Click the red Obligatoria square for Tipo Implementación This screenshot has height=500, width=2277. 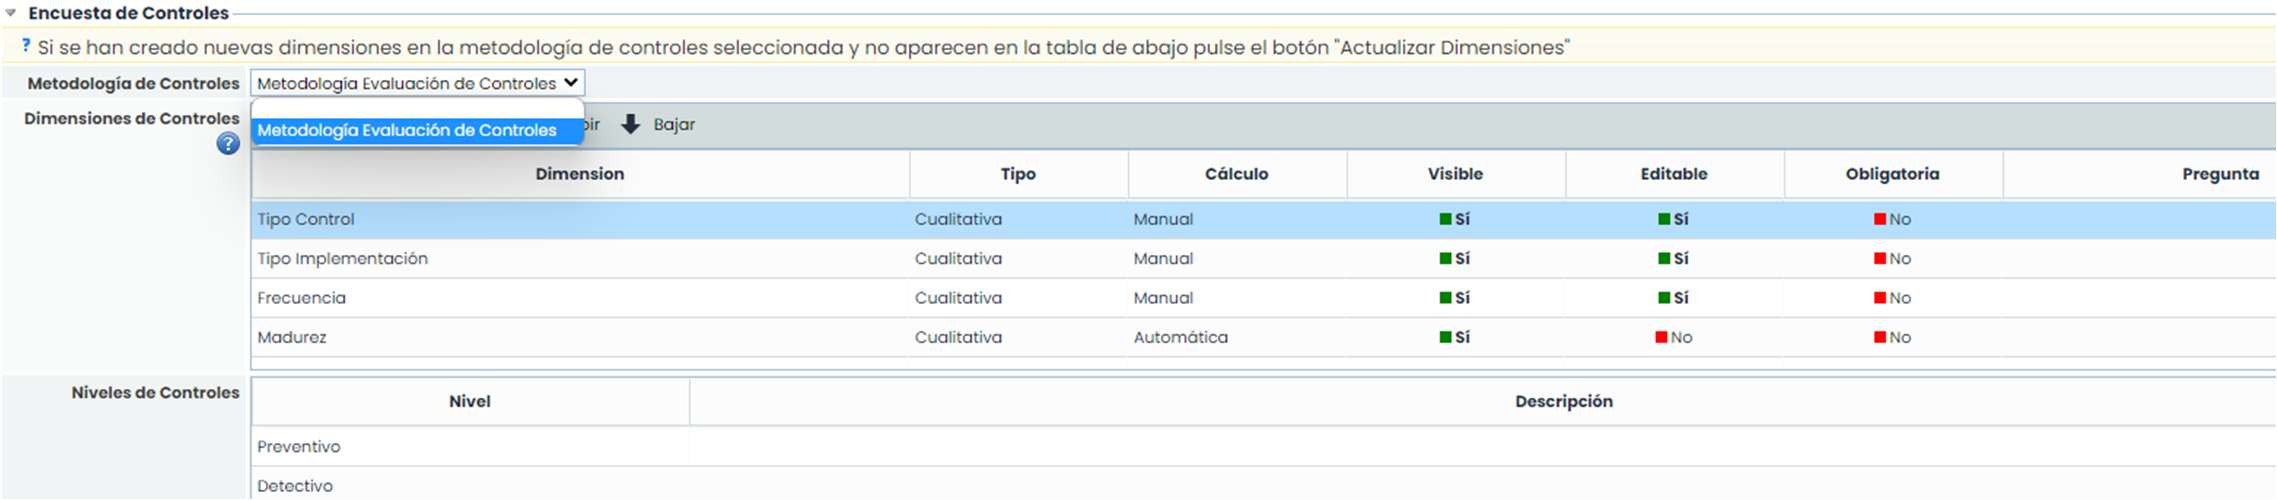tap(1880, 259)
